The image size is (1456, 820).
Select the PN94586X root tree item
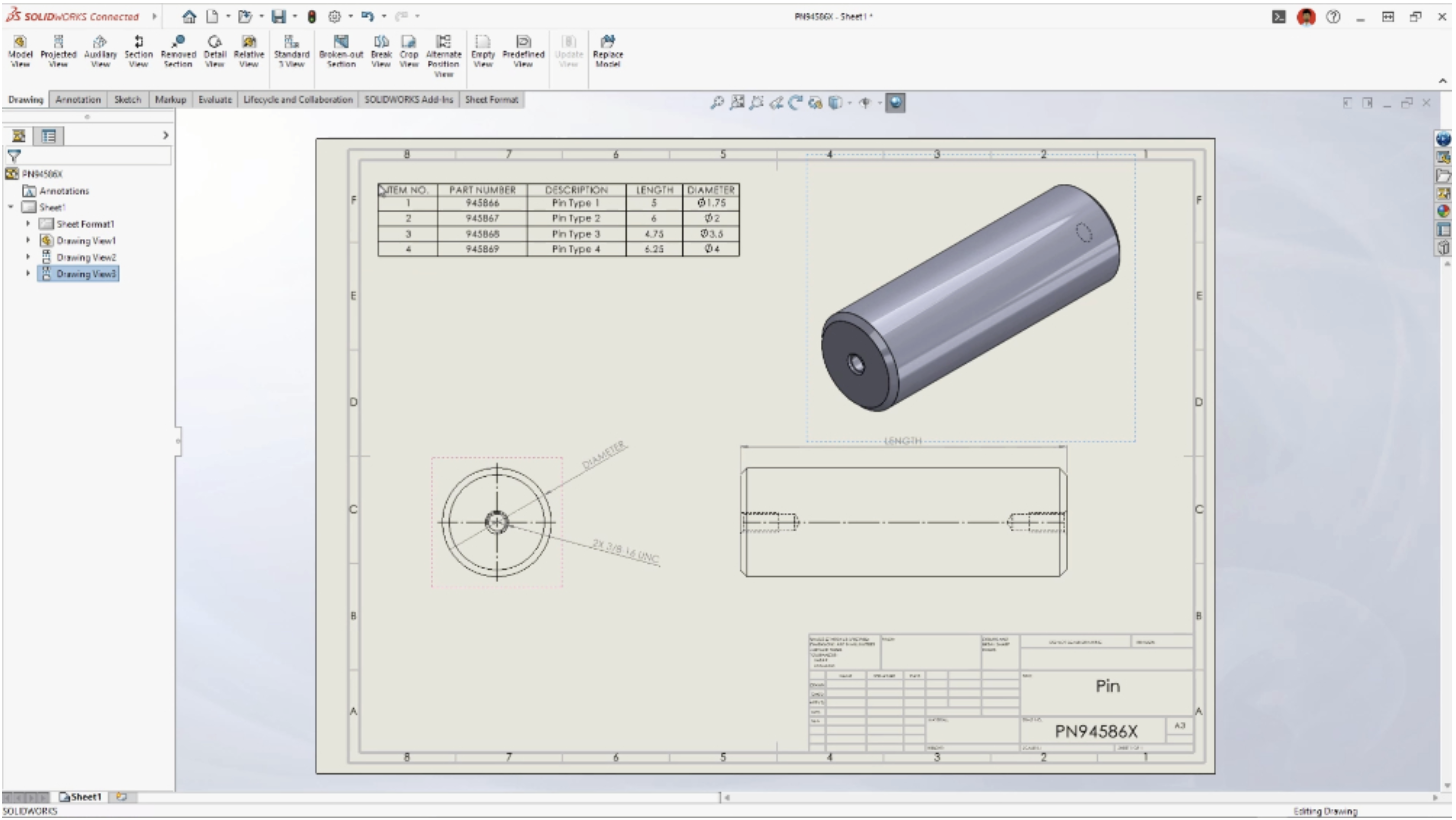click(x=35, y=173)
